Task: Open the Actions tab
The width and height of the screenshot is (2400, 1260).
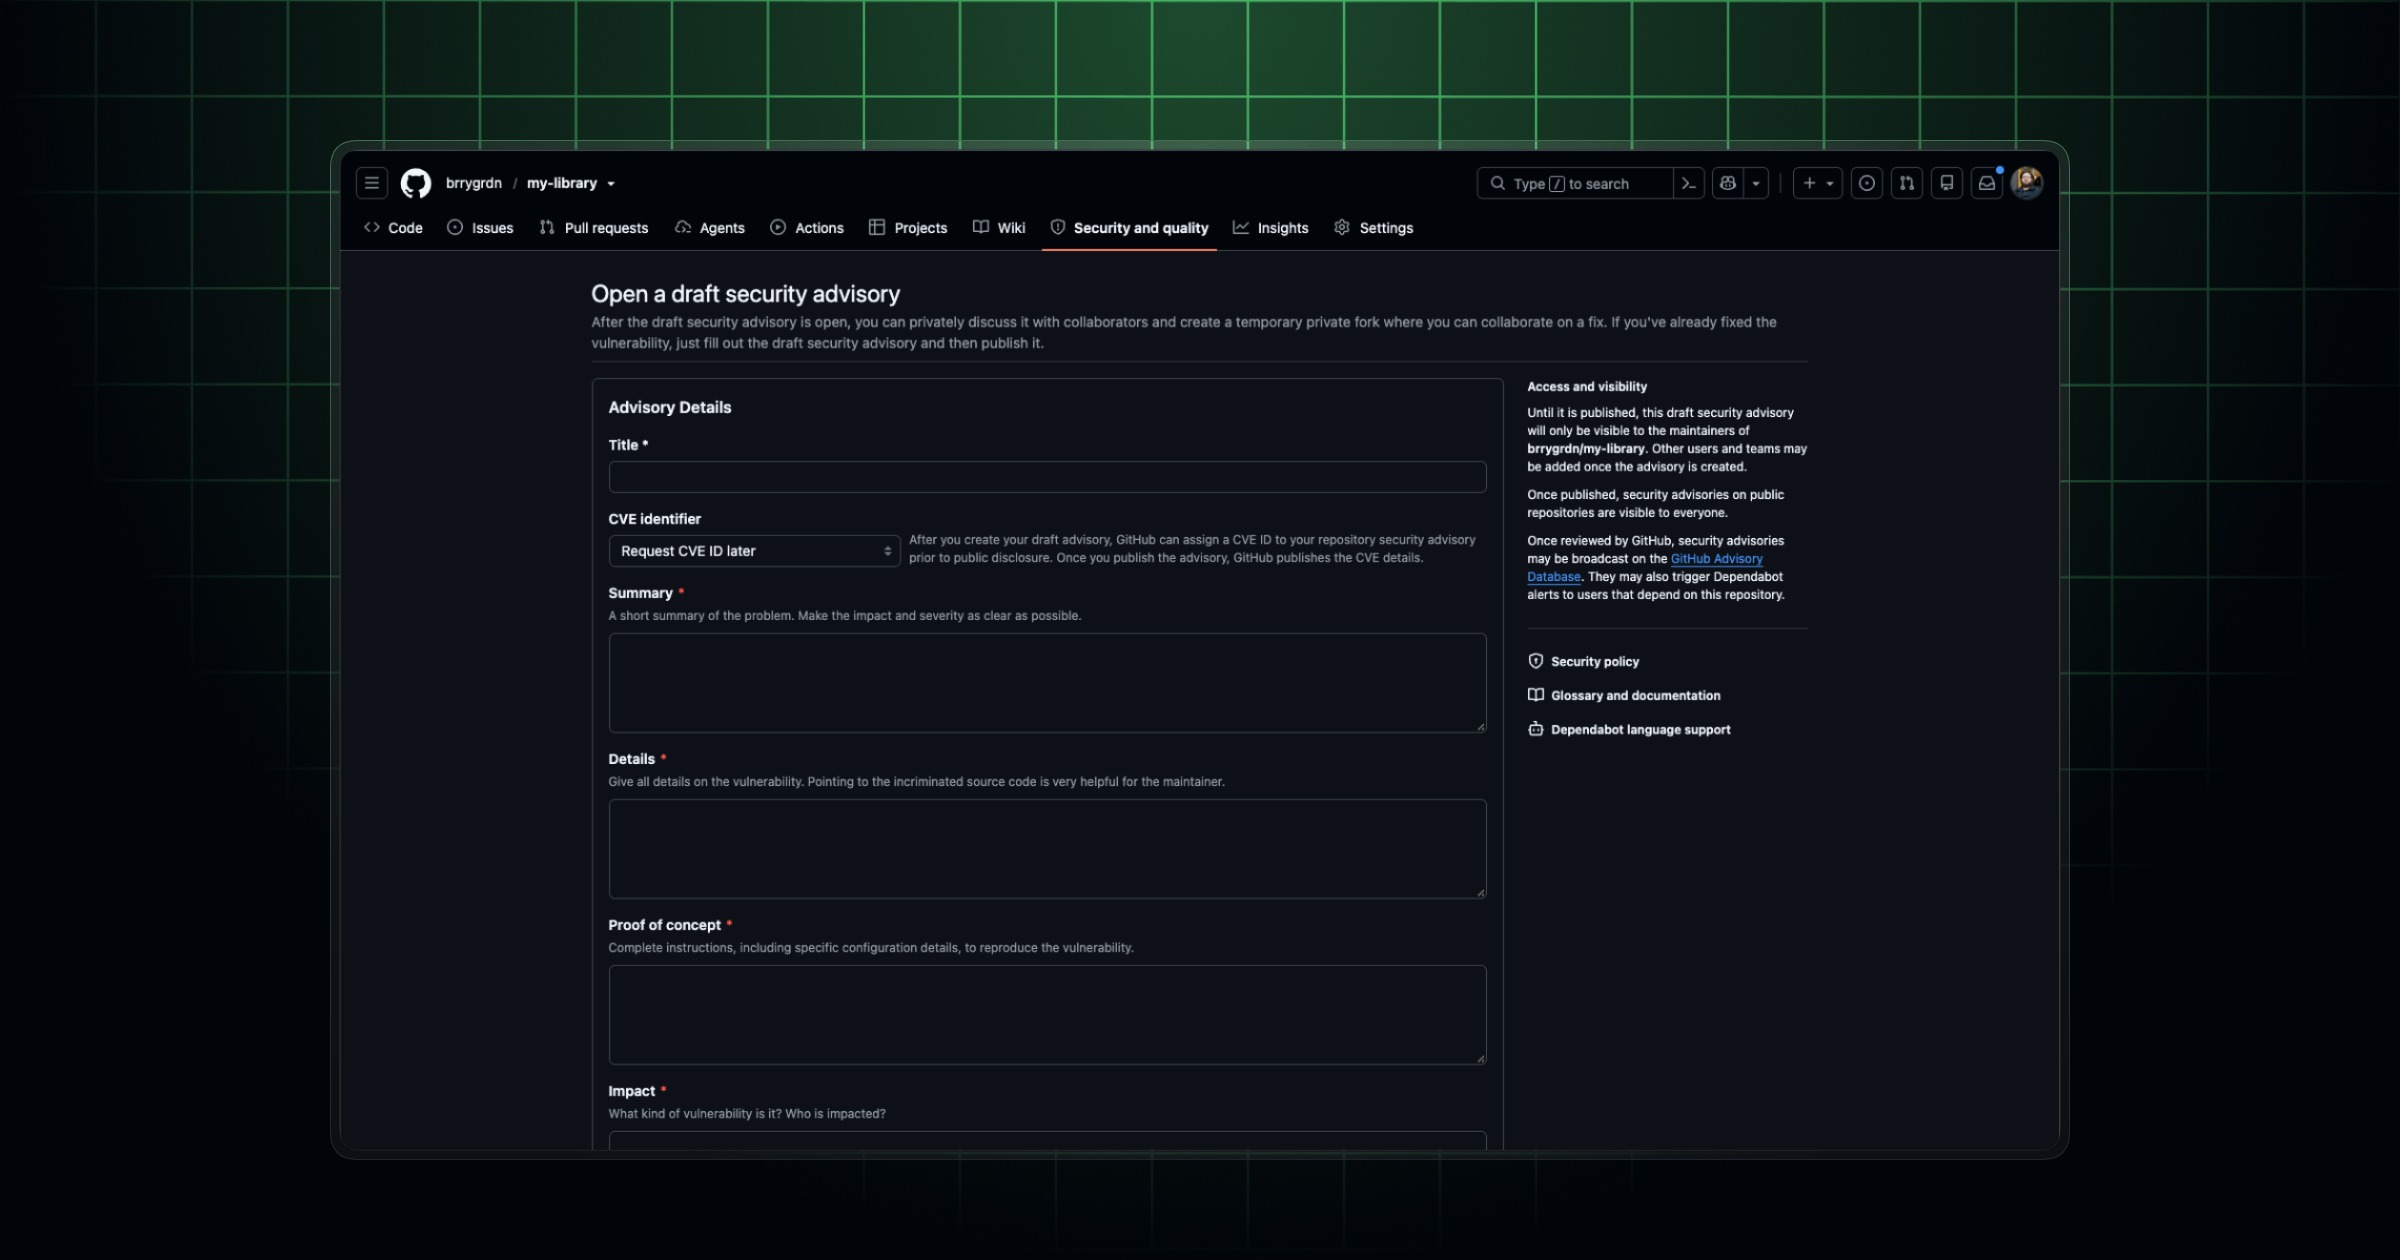Action: pyautogui.click(x=807, y=228)
